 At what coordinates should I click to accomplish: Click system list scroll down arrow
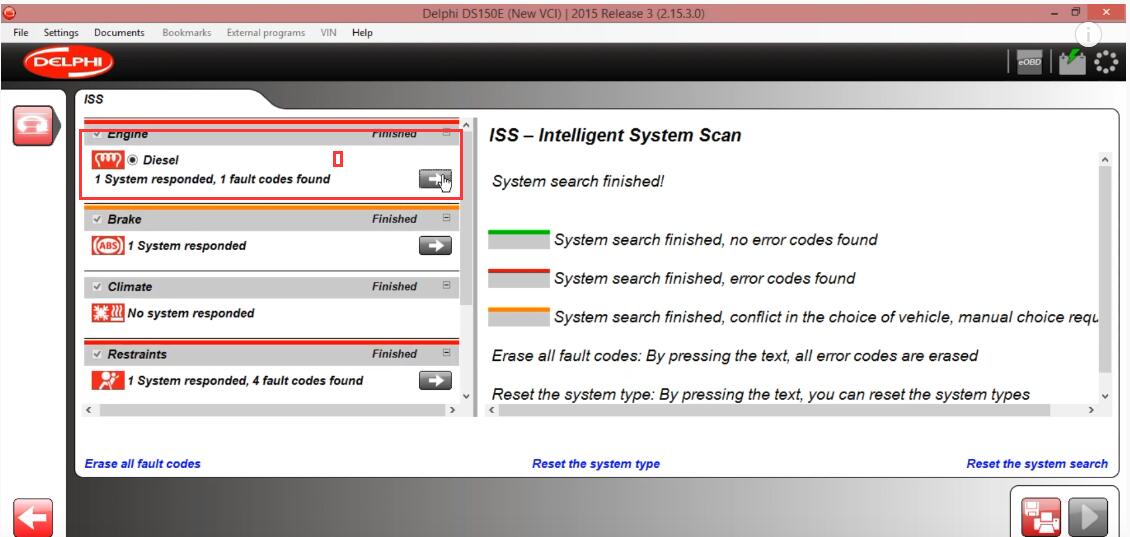click(466, 395)
